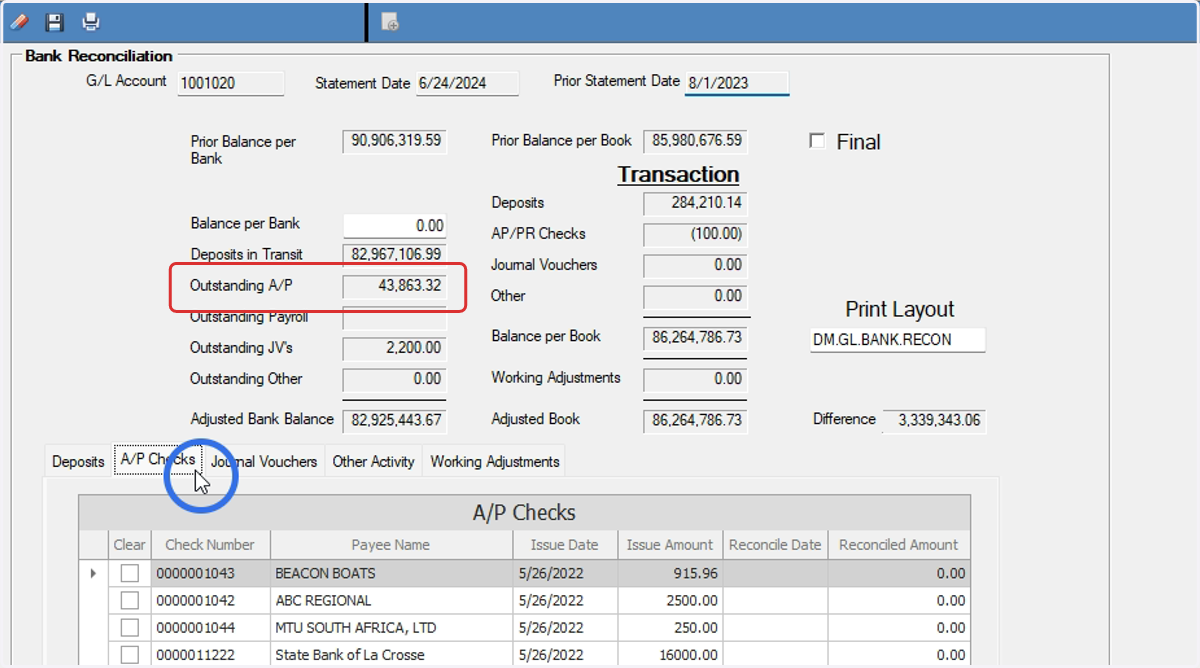
Task: Check Clear box for BEACON BOATS row
Action: tap(130, 573)
